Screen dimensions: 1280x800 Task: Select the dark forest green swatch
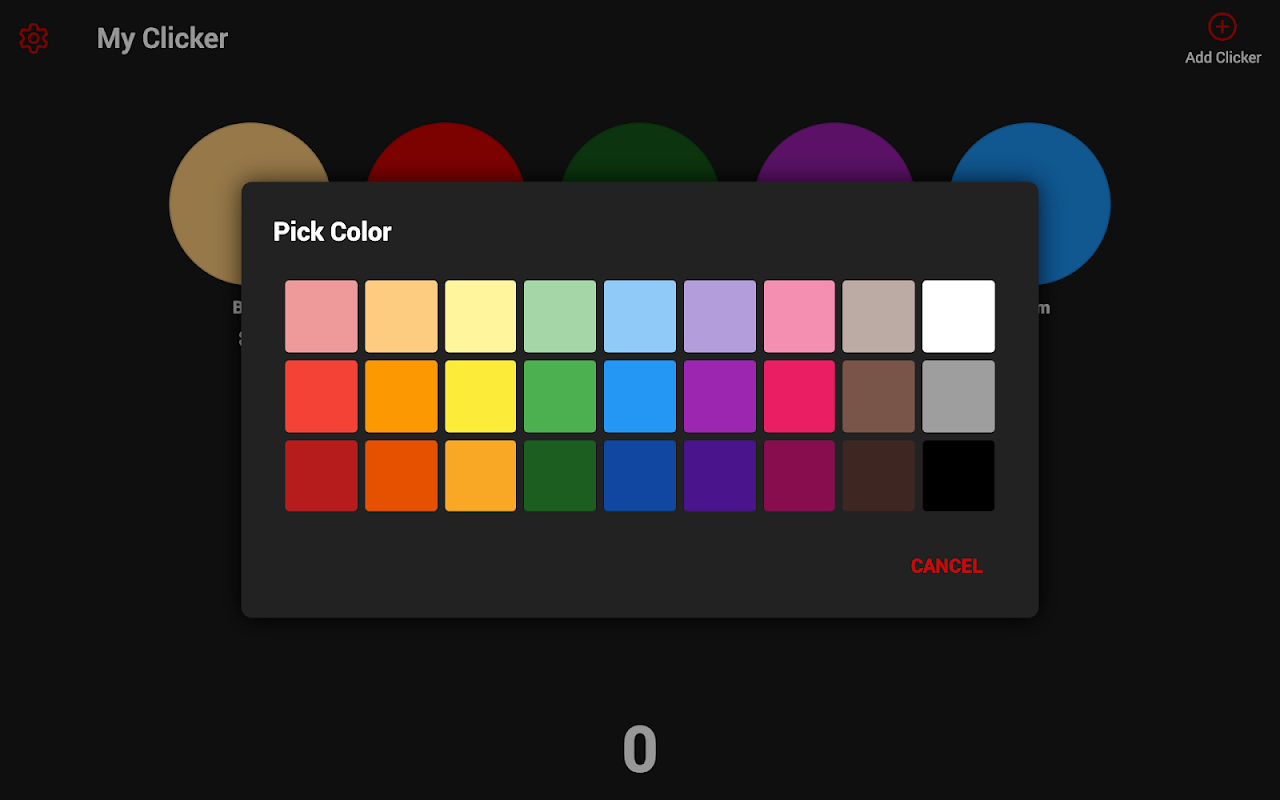tap(560, 476)
